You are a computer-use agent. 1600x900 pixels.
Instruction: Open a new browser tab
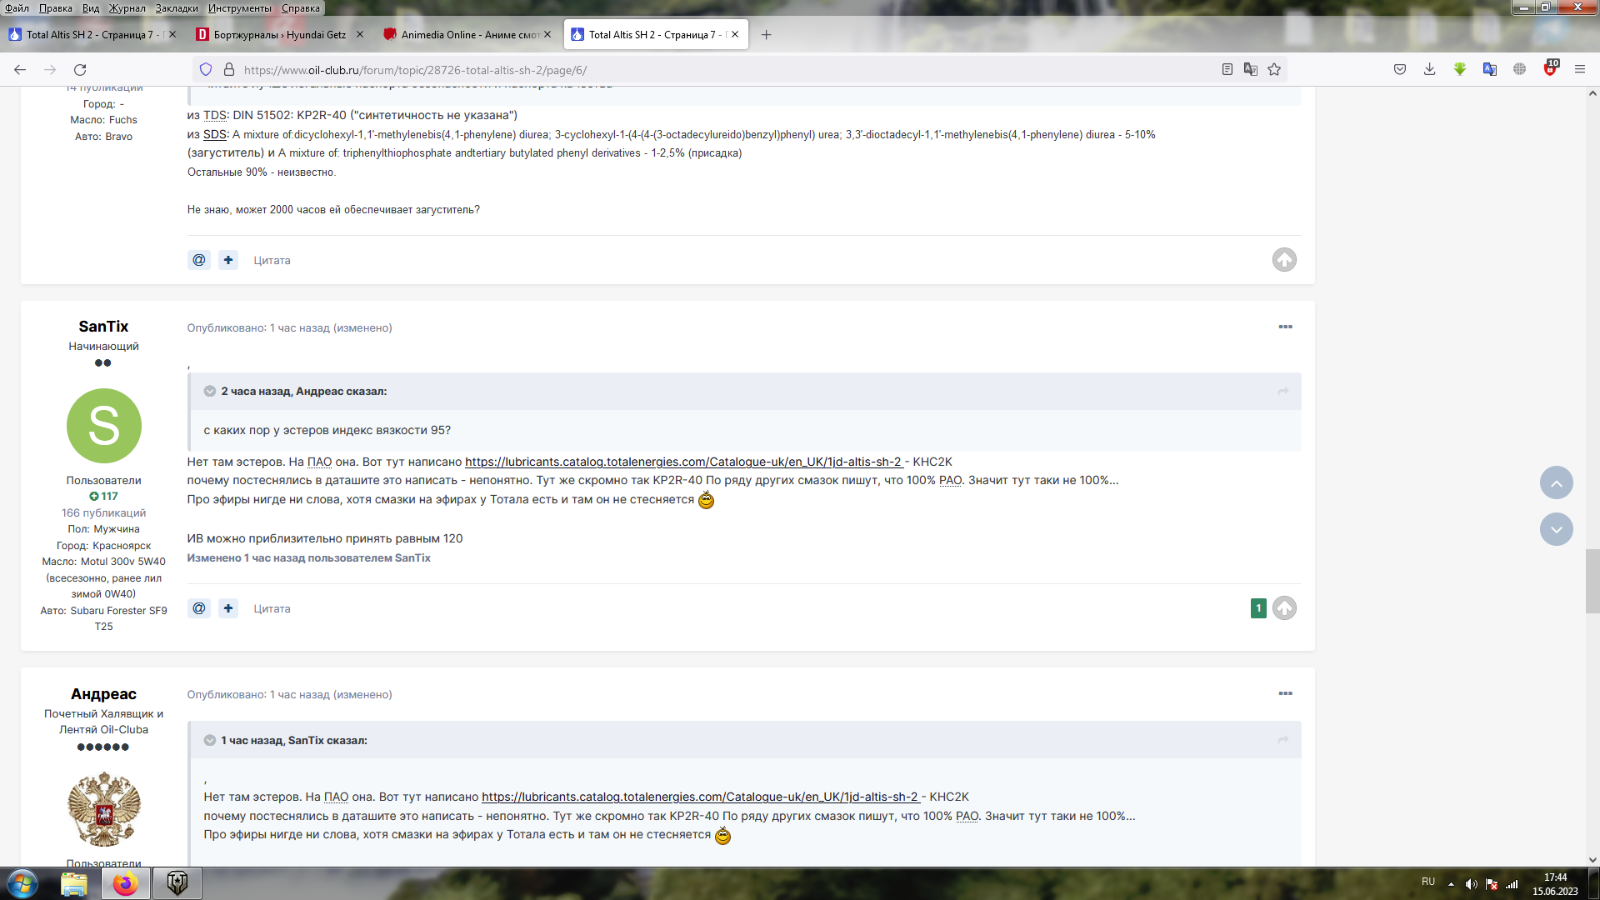[766, 34]
